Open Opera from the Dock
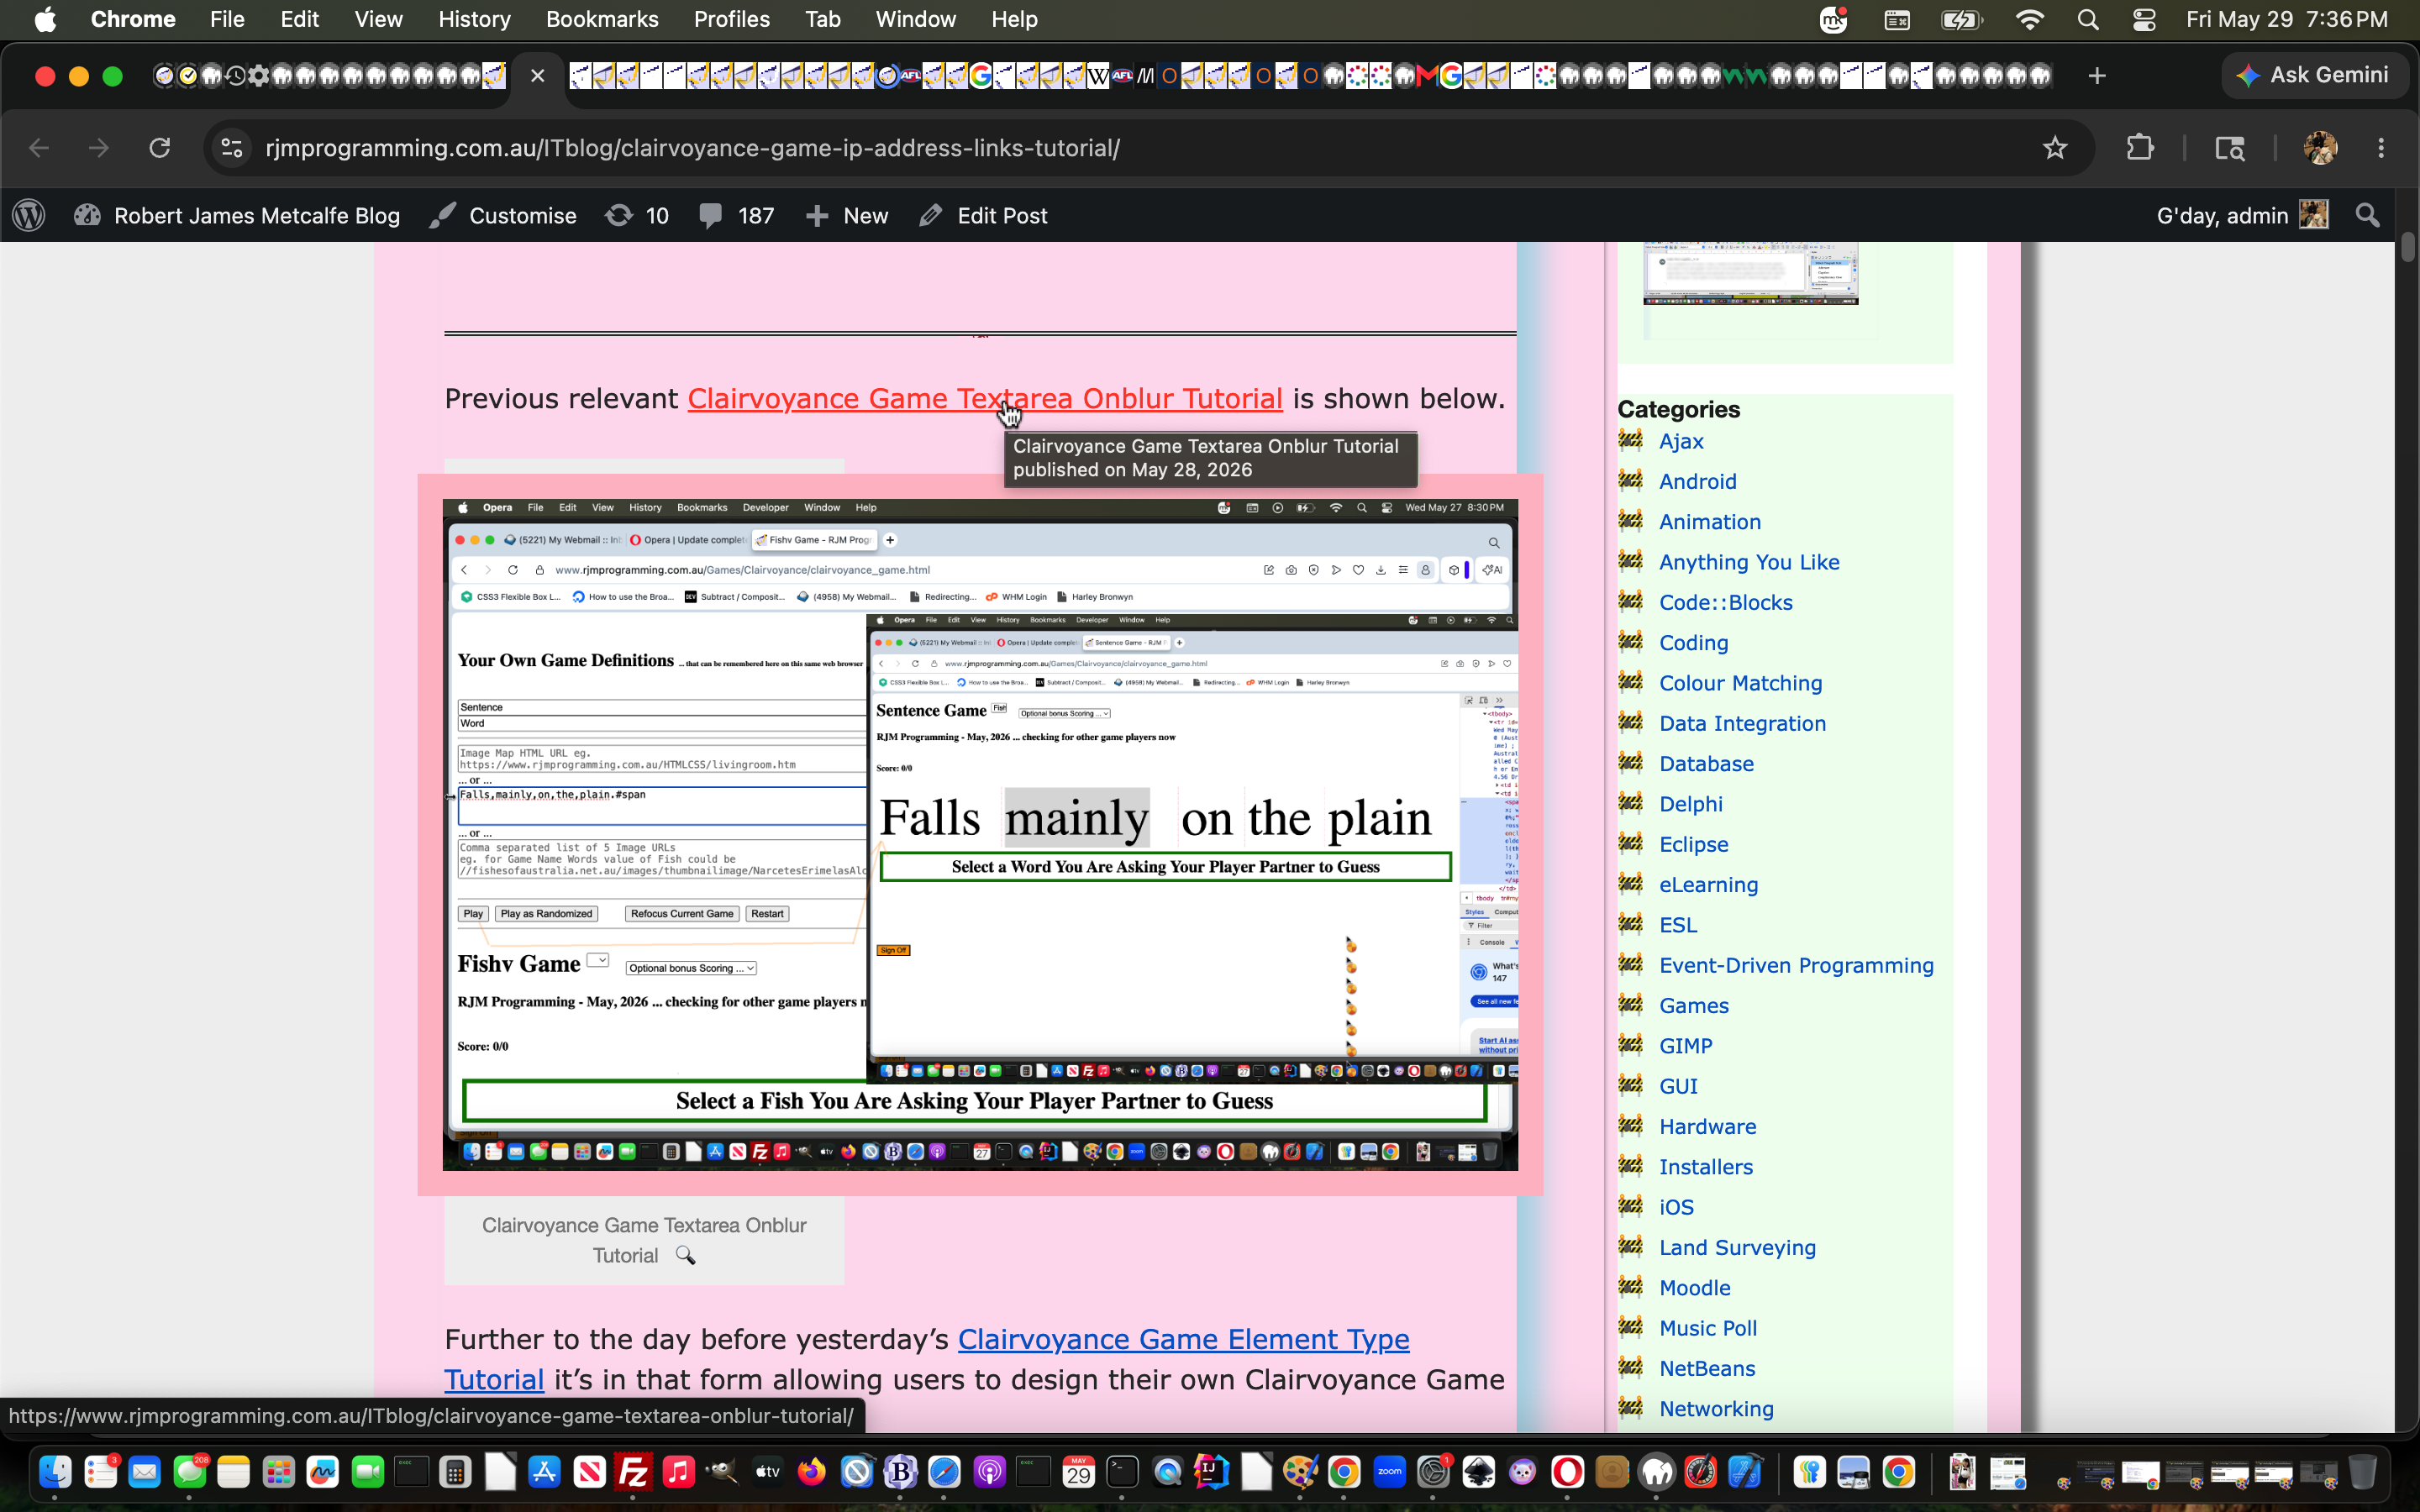 coord(1567,1472)
